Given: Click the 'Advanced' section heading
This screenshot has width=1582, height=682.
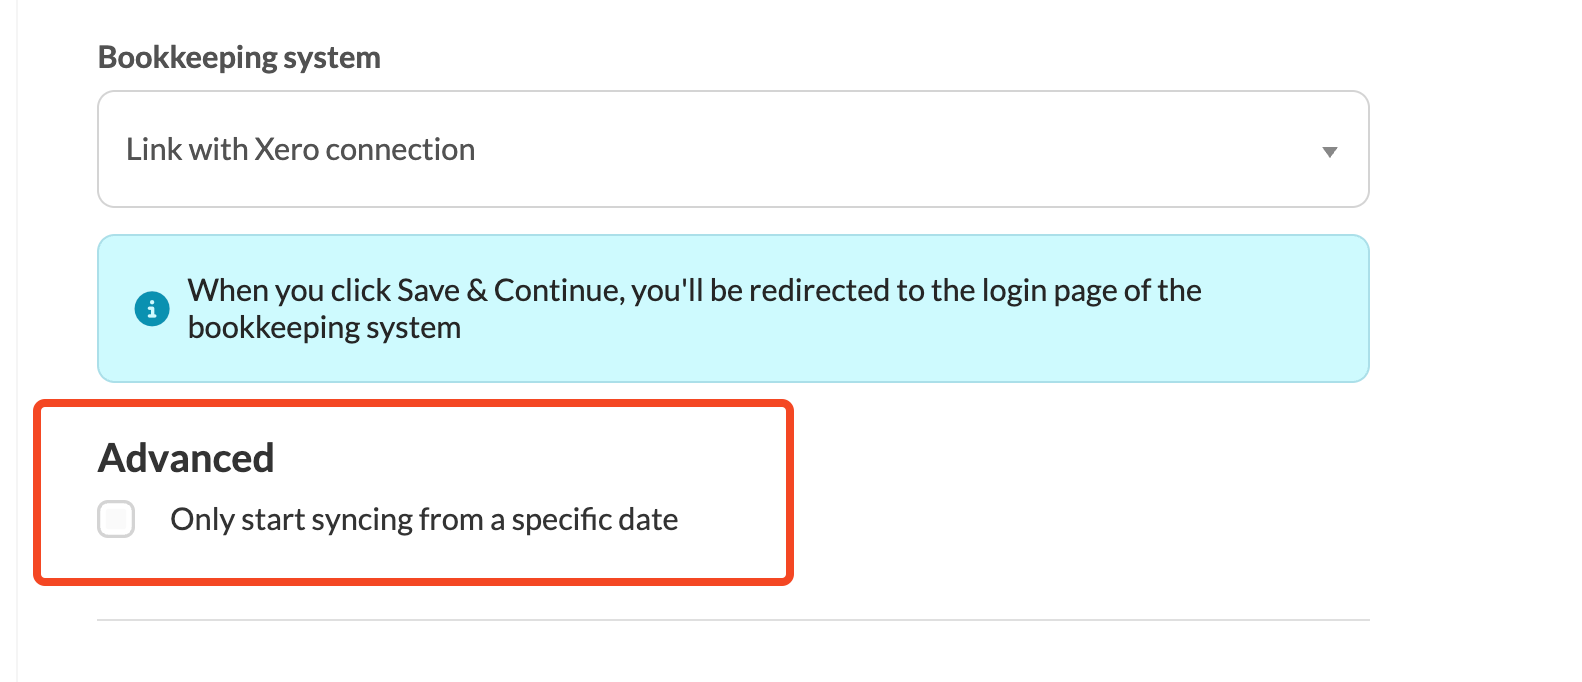Looking at the screenshot, I should coord(186,458).
